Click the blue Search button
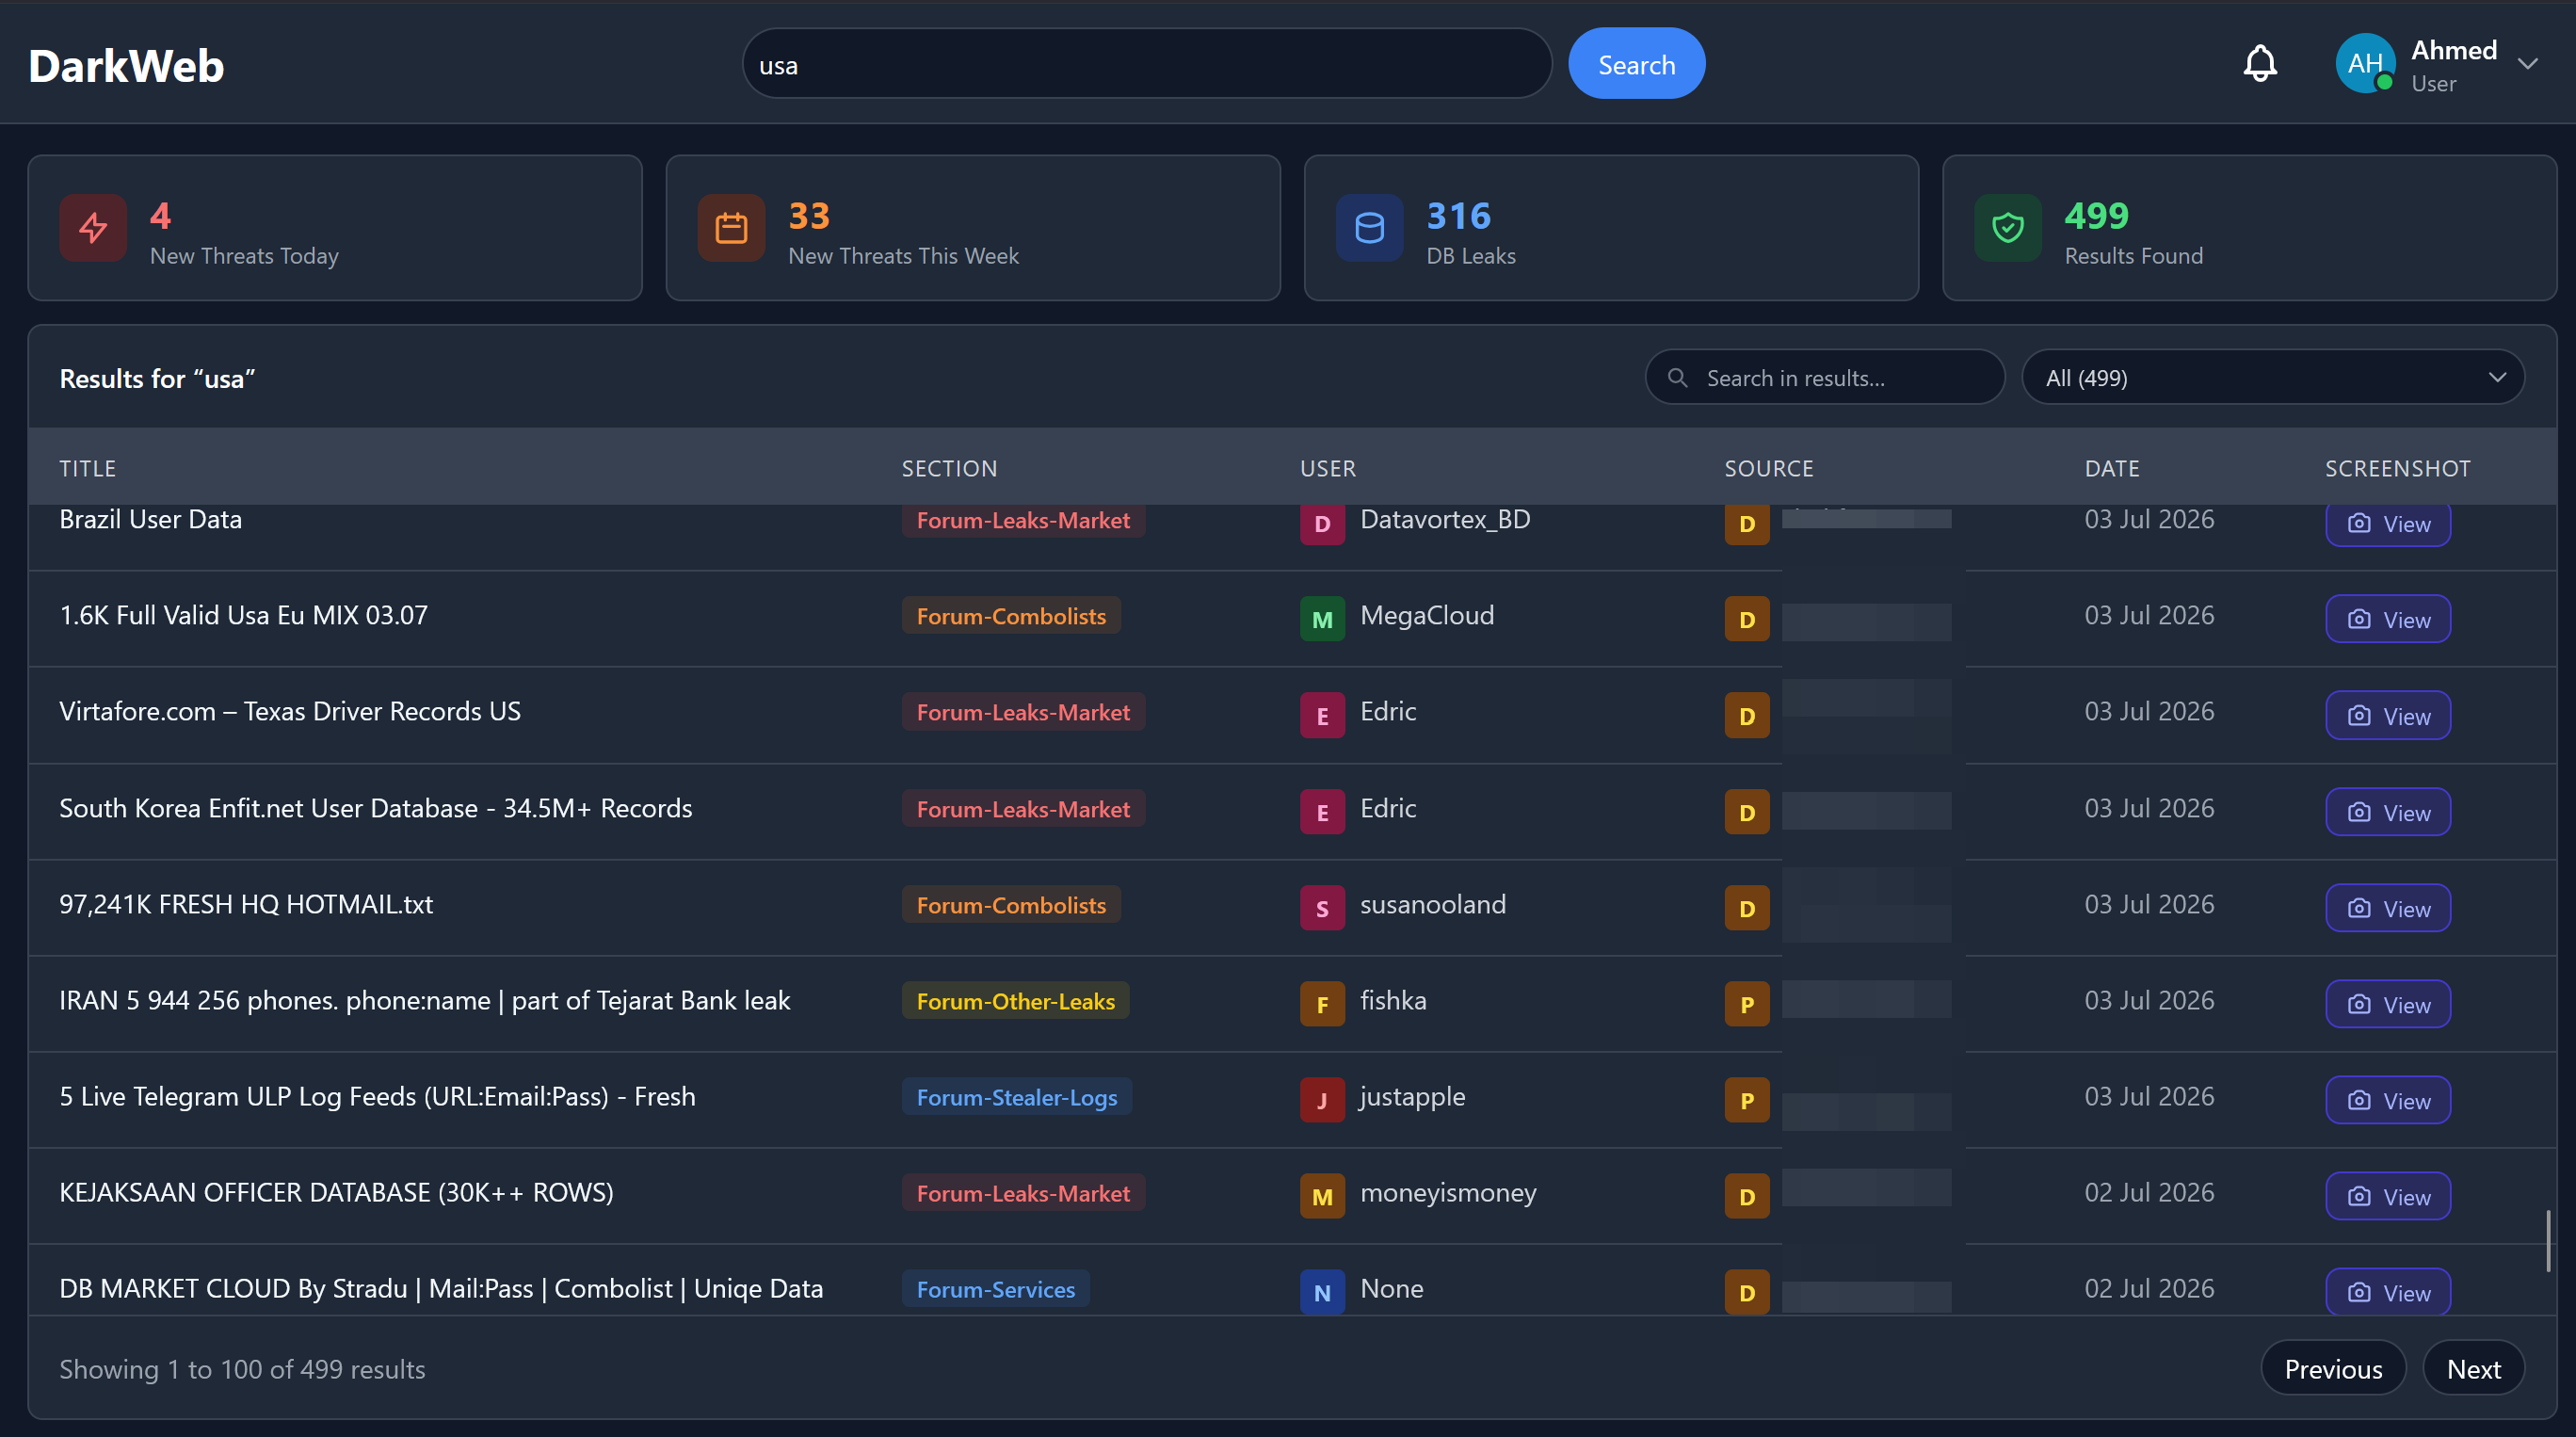The height and width of the screenshot is (1437, 2576). (1636, 64)
